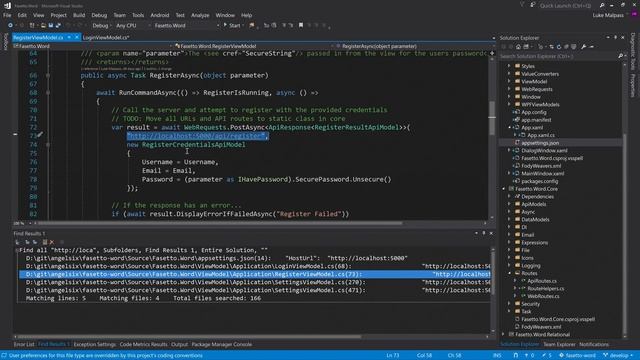Open the Analyze menu

[200, 15]
